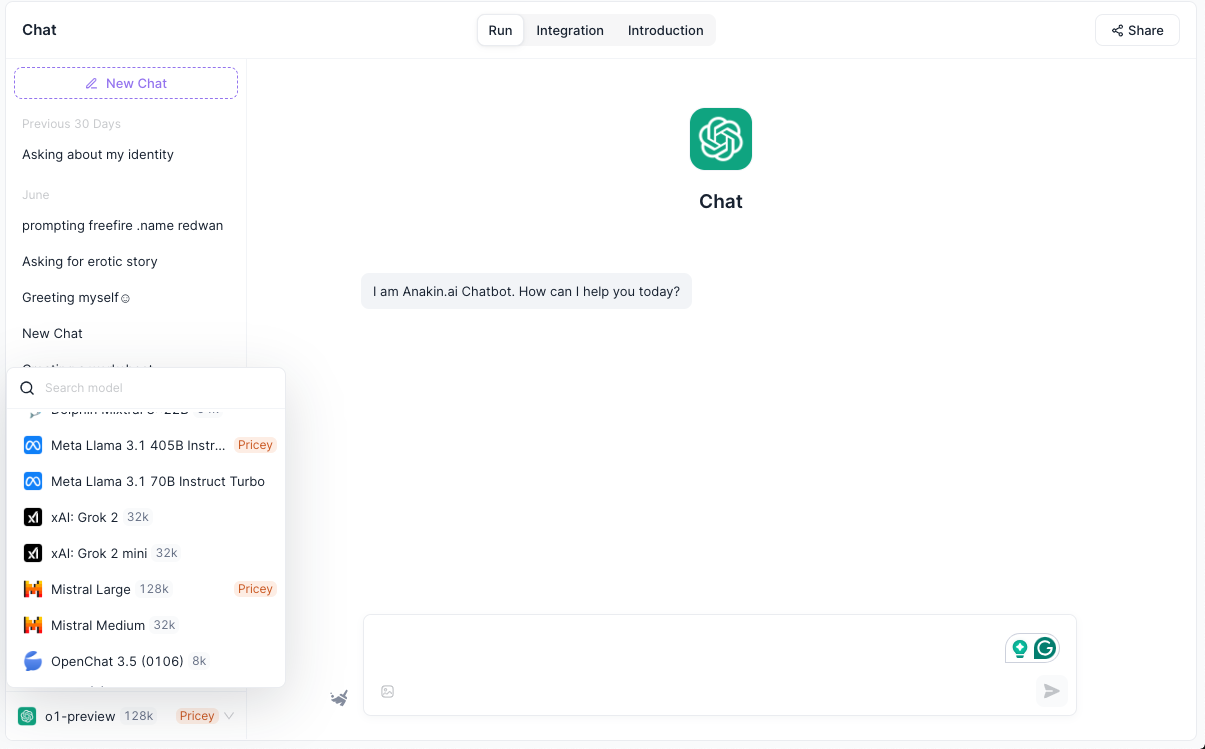Screen dimensions: 1205x749
Task: Click the pencil icon in New Chat
Action: pyautogui.click(x=92, y=83)
